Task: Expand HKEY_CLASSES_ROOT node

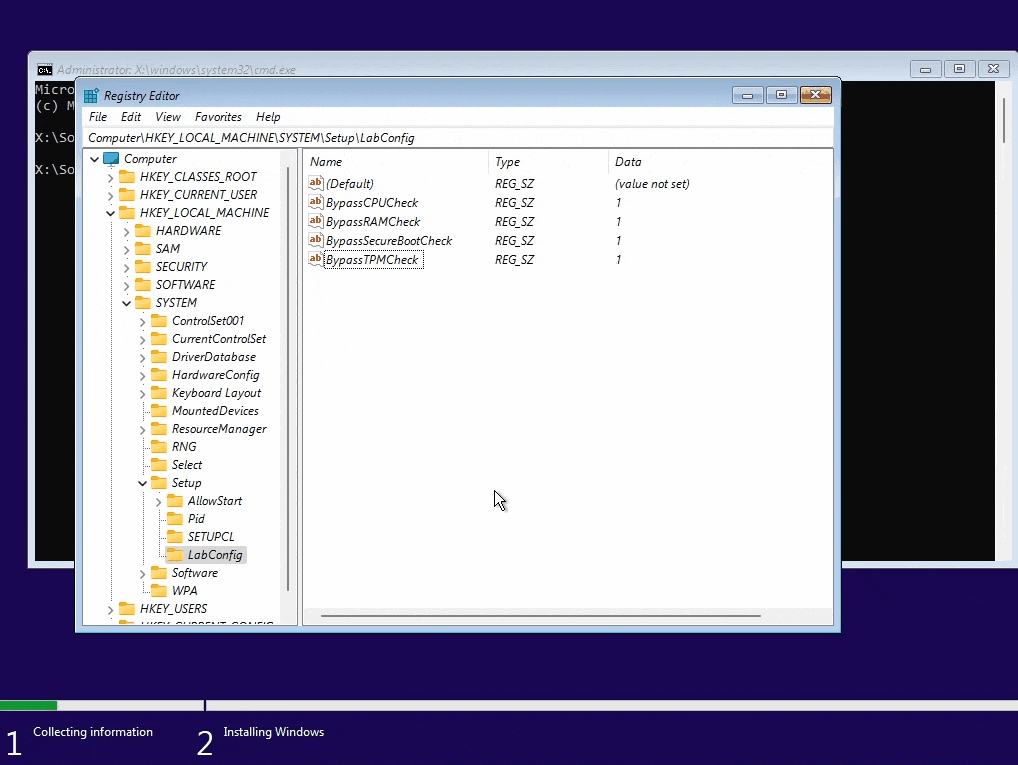Action: [x=110, y=177]
